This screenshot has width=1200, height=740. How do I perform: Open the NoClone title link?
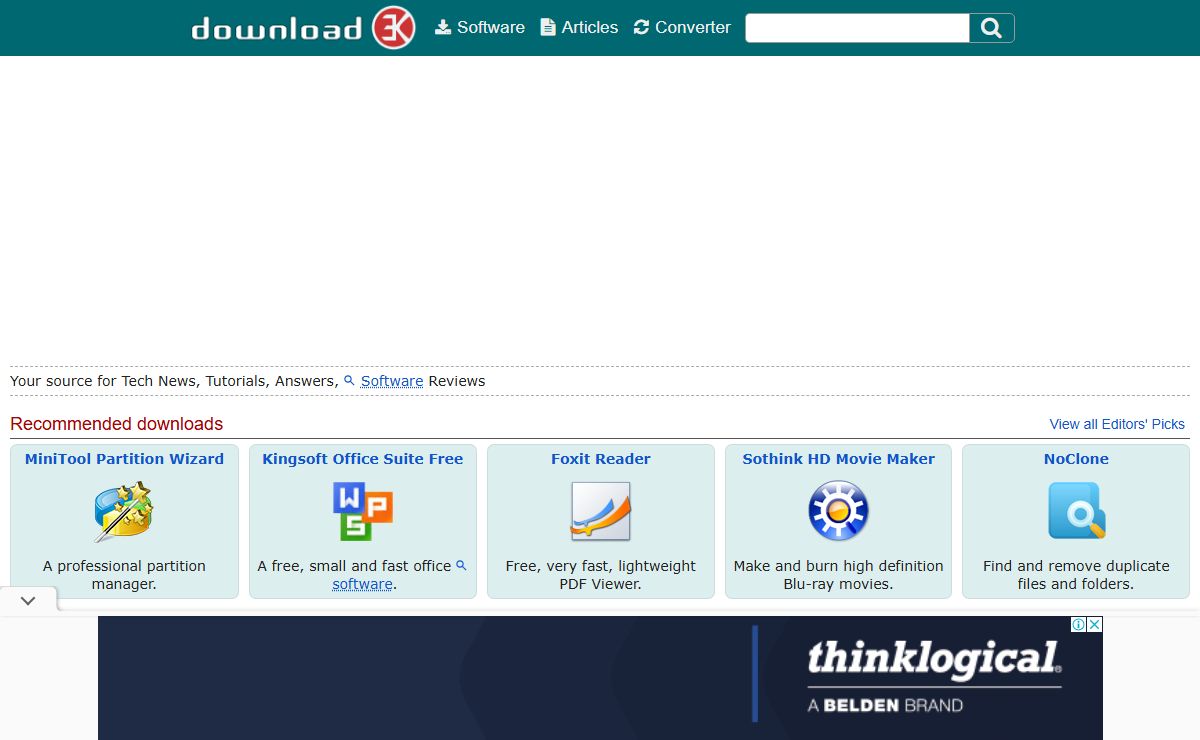pyautogui.click(x=1076, y=459)
